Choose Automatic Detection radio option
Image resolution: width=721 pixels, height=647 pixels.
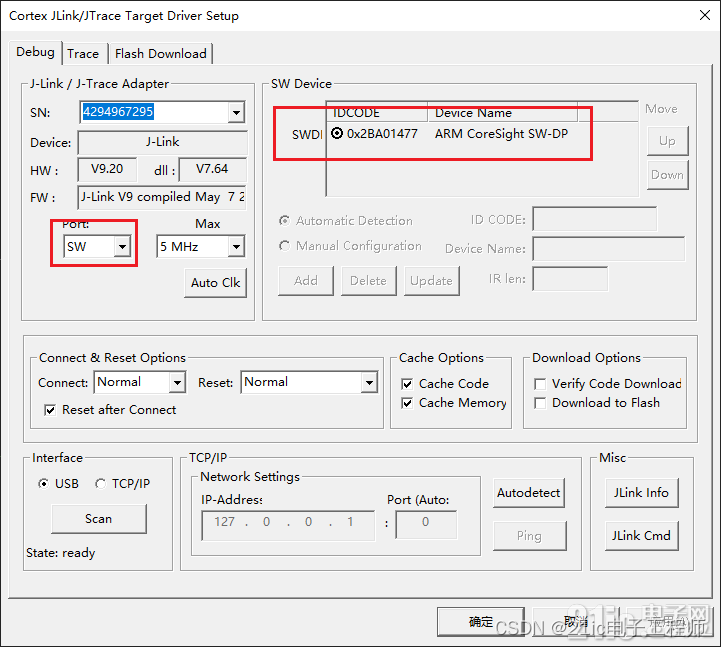point(285,221)
